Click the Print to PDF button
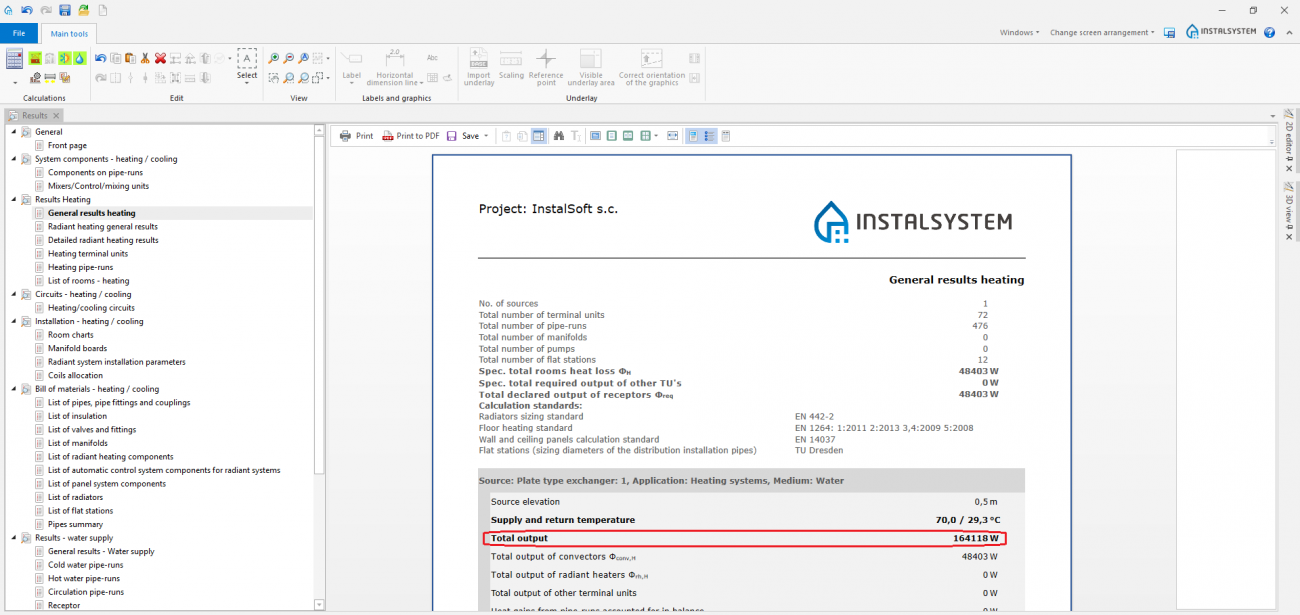Screen dimensions: 1300x615 click(x=411, y=136)
